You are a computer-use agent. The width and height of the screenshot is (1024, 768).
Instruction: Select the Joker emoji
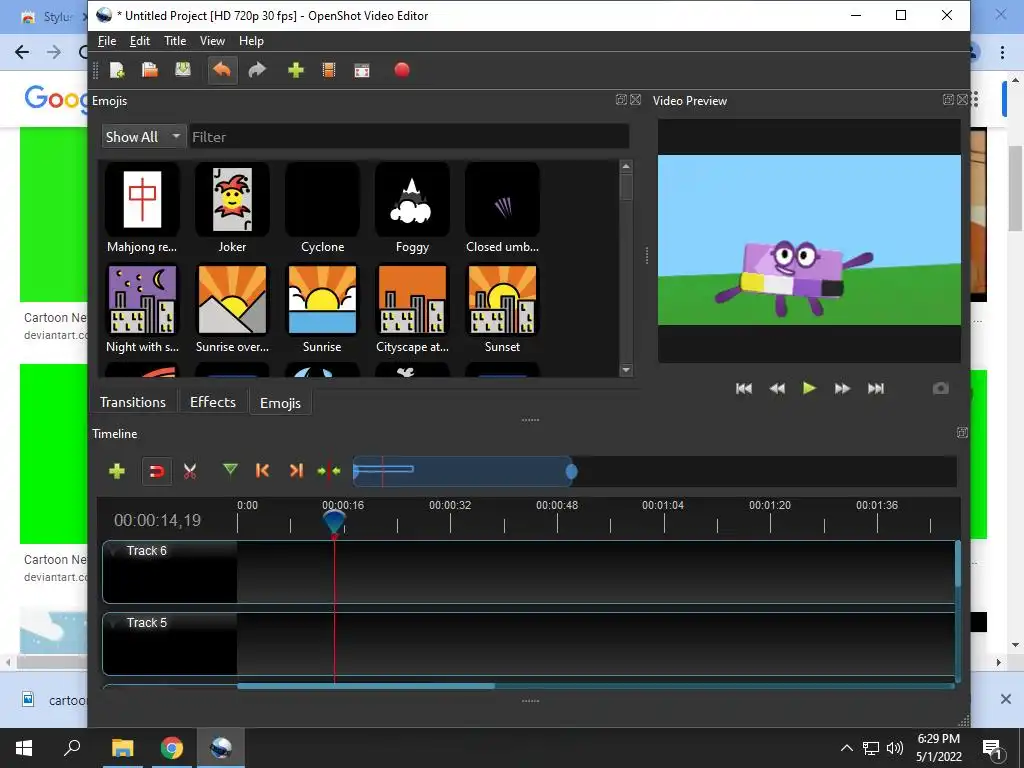[232, 209]
